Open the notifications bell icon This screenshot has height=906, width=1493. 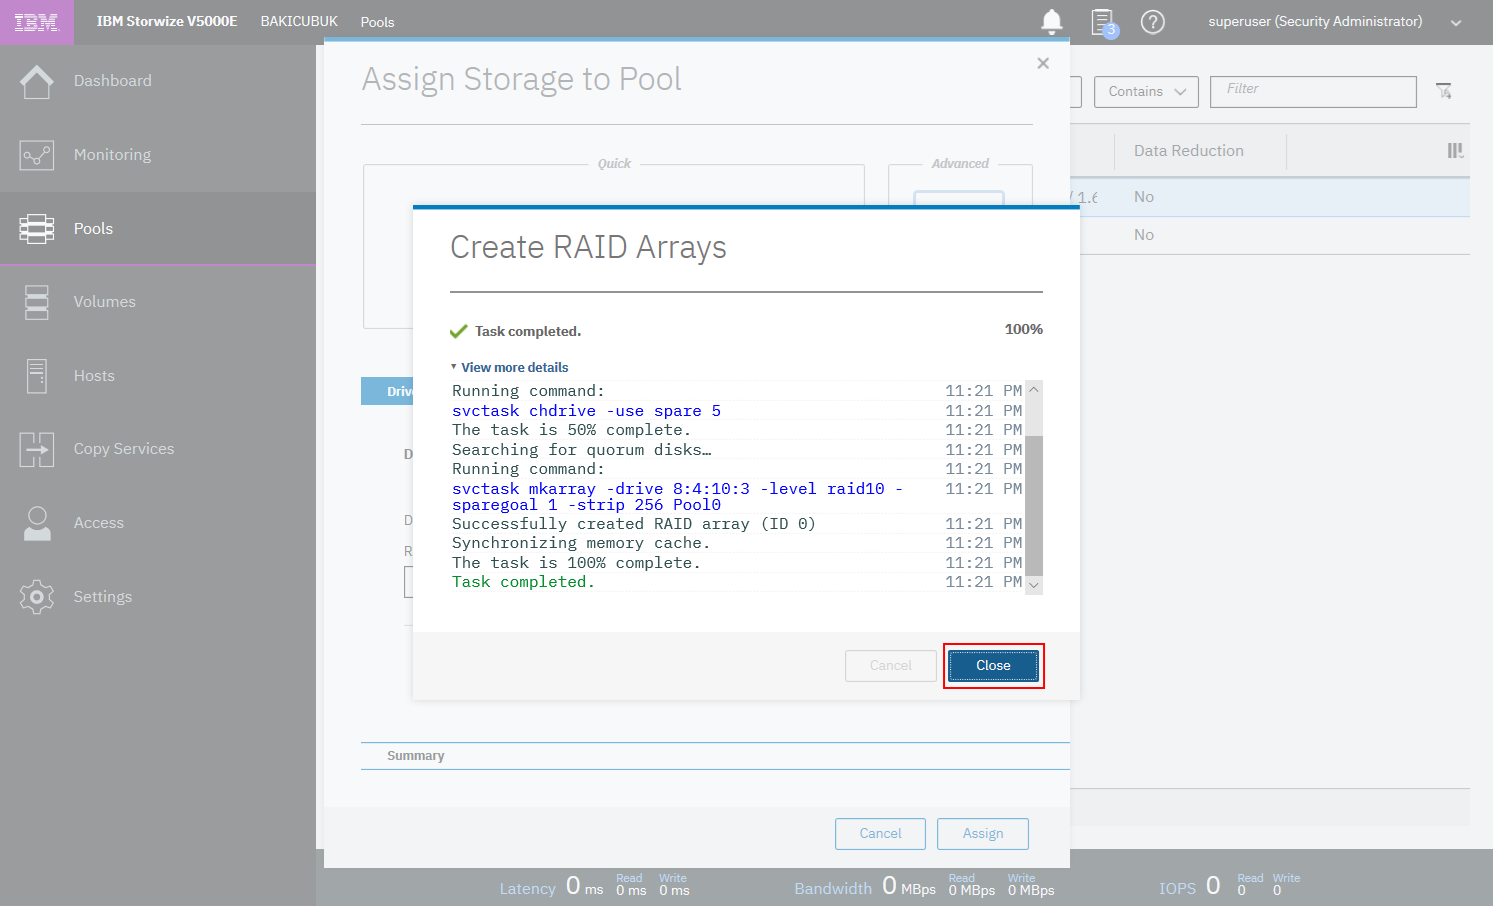1052,22
